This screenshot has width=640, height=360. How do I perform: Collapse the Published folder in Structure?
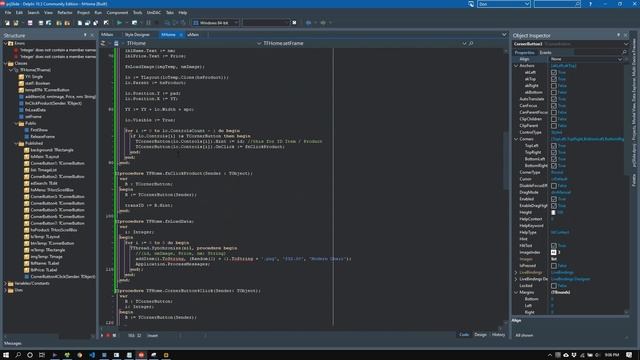pos(16,143)
